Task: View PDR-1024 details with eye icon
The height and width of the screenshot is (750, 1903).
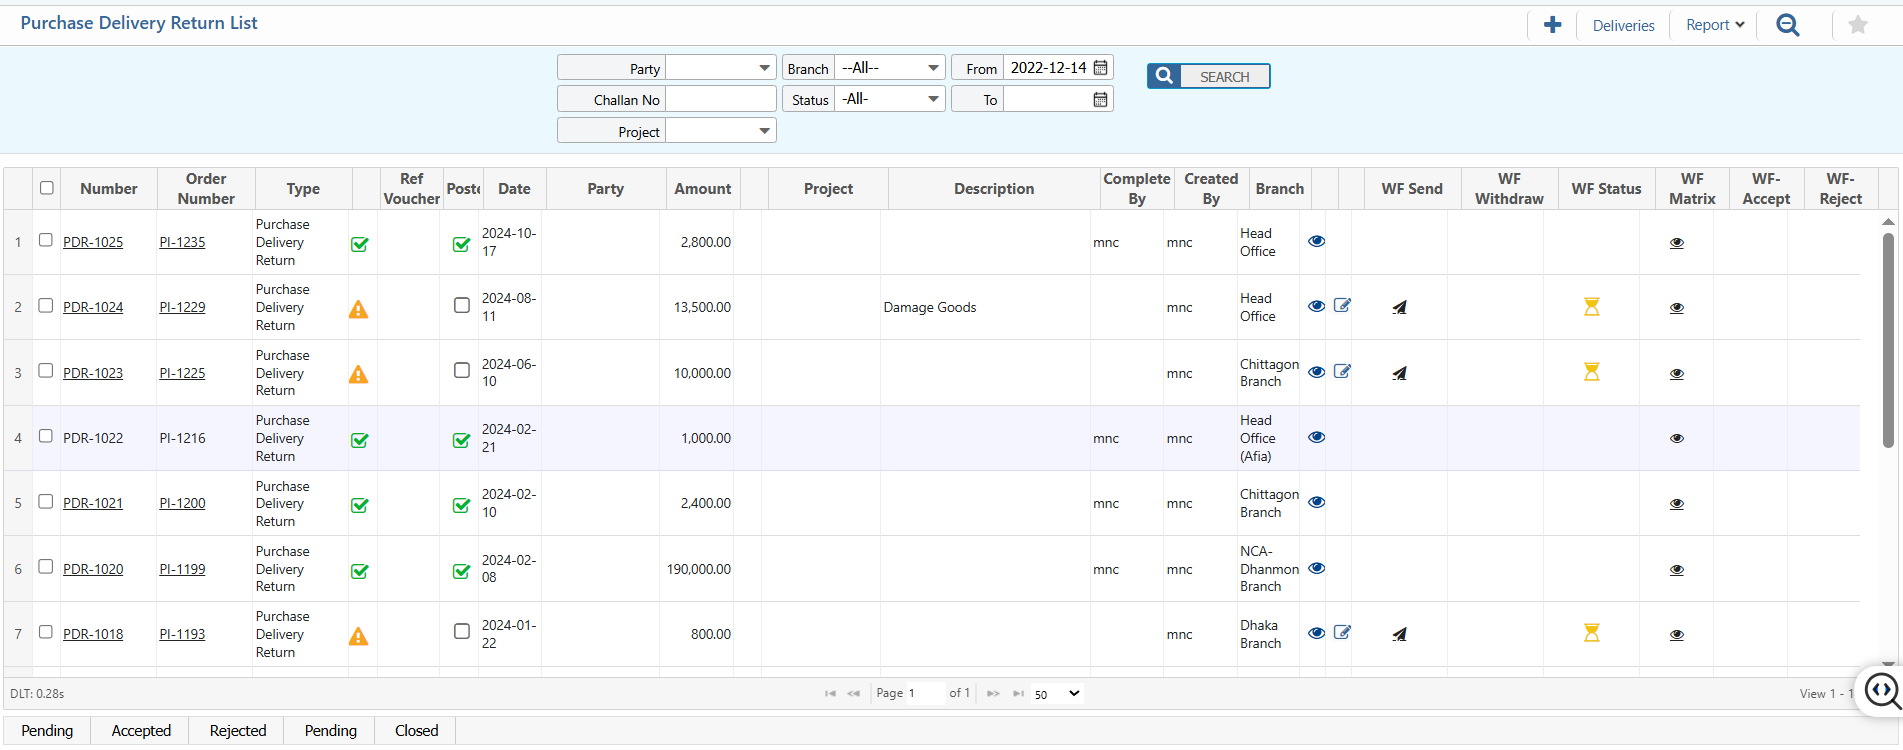Action: click(1317, 306)
